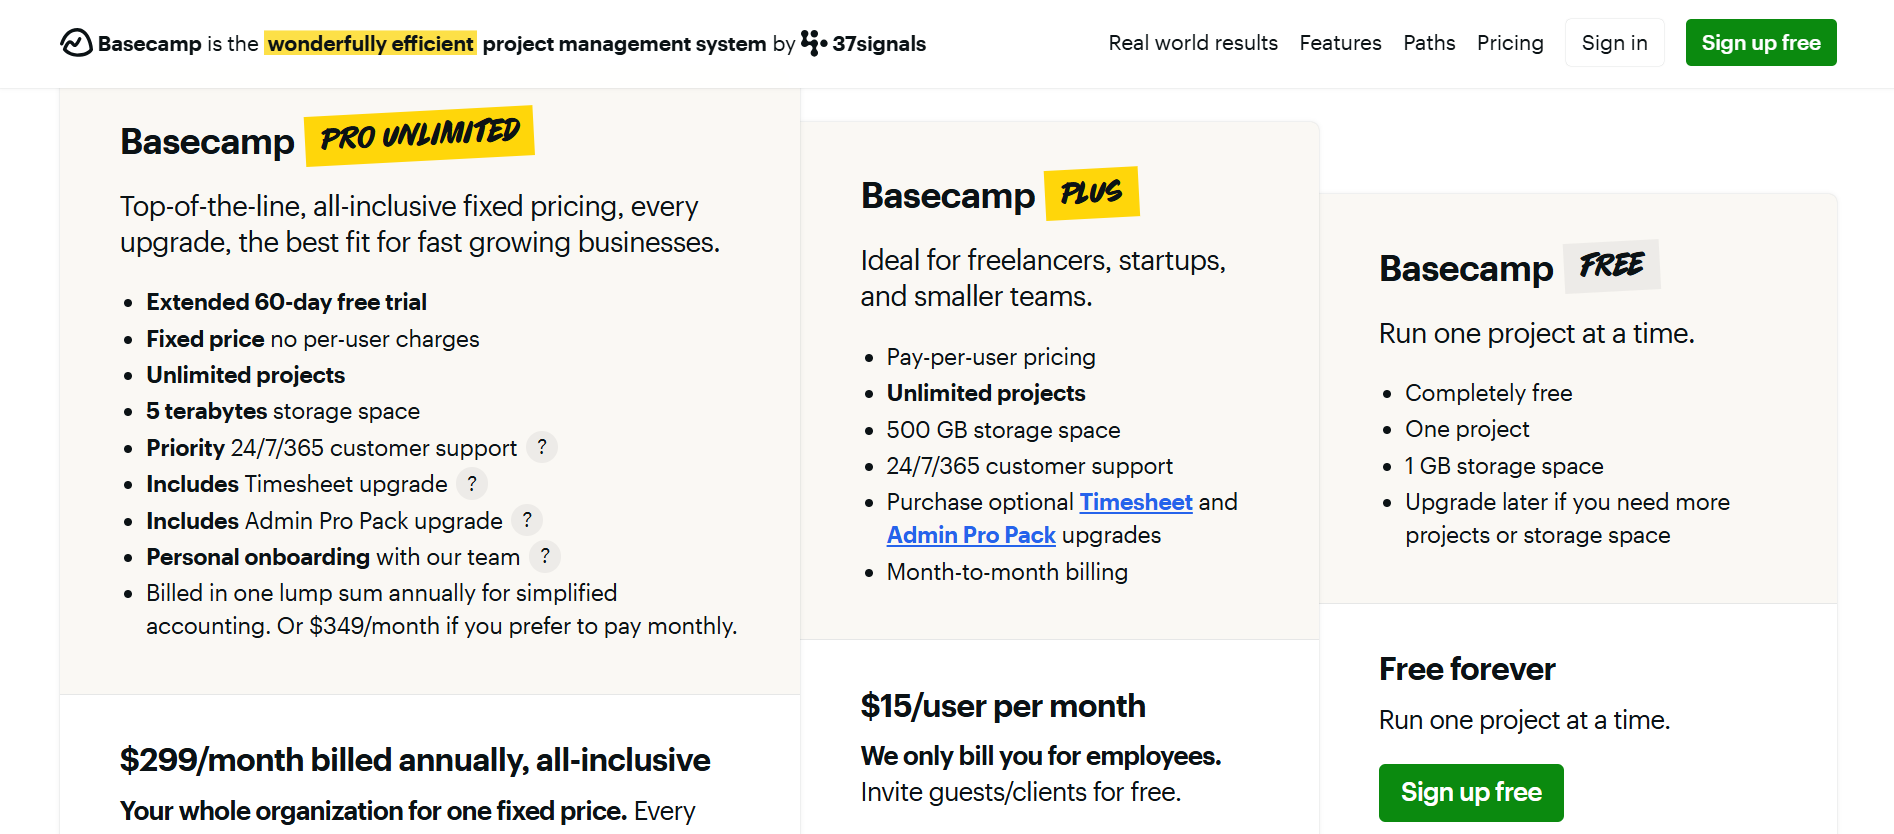Select '5 terabytes storage space' item
1894x834 pixels.
pyautogui.click(x=283, y=411)
